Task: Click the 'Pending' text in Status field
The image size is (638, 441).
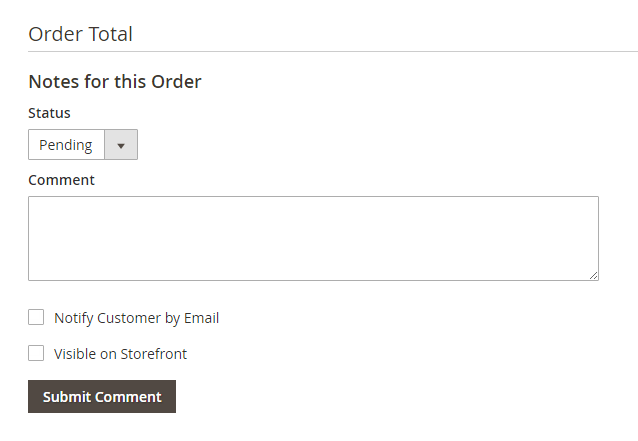Action: click(66, 145)
